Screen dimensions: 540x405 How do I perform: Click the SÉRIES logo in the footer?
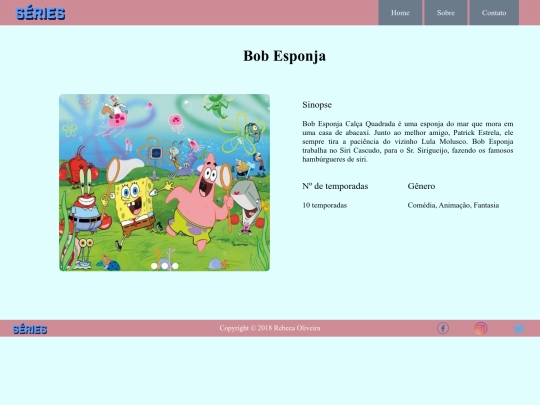pos(30,329)
